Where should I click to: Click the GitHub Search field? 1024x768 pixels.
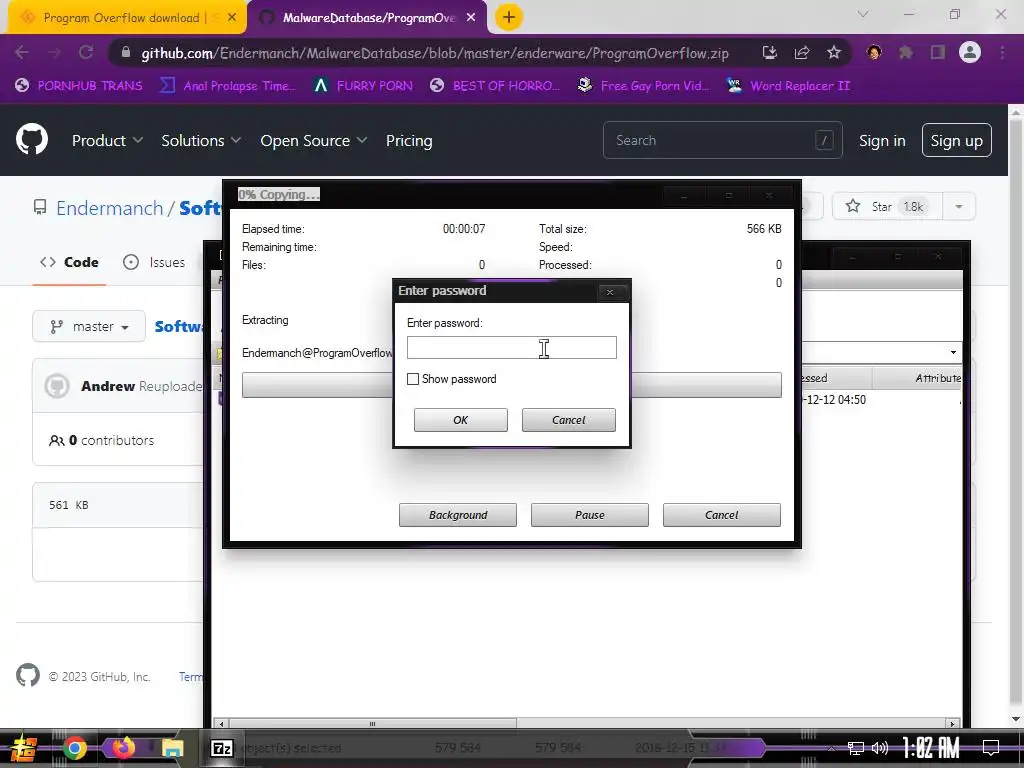[722, 140]
